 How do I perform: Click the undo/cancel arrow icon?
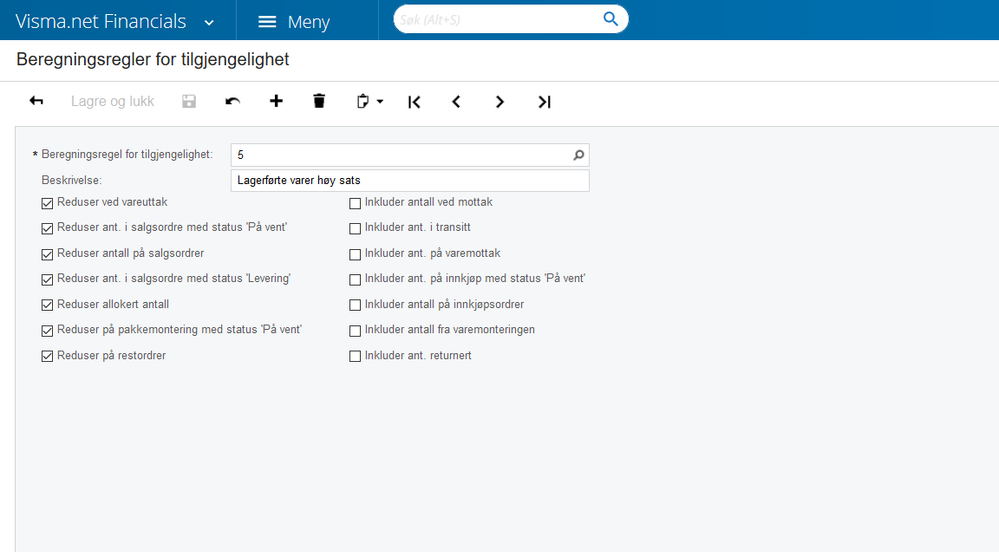[233, 101]
